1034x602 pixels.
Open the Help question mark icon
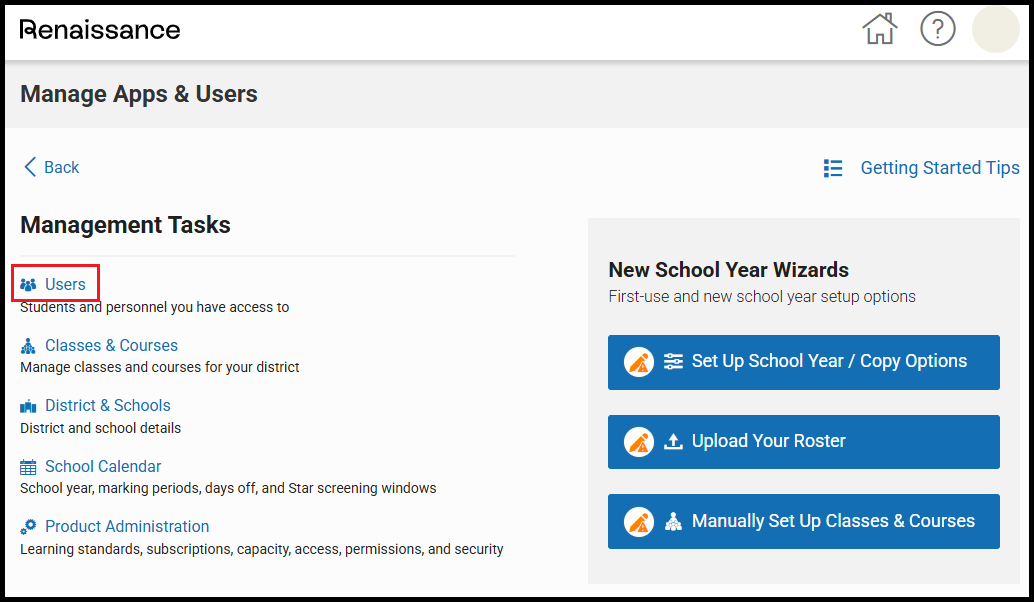(937, 29)
